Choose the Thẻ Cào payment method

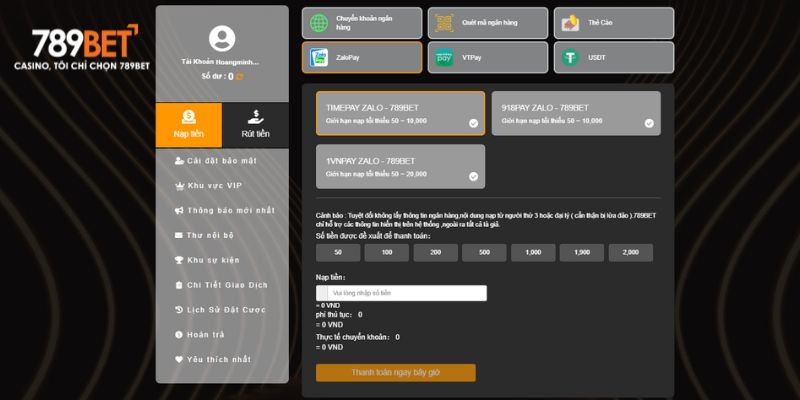[614, 23]
